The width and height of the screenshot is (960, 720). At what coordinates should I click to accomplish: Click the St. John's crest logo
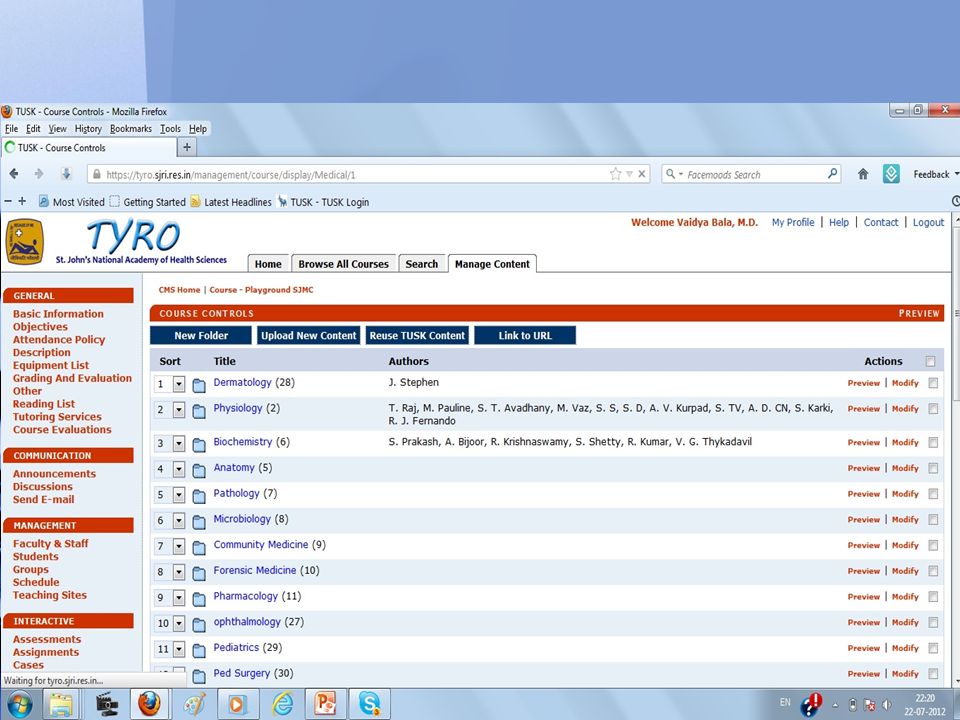[x=24, y=242]
